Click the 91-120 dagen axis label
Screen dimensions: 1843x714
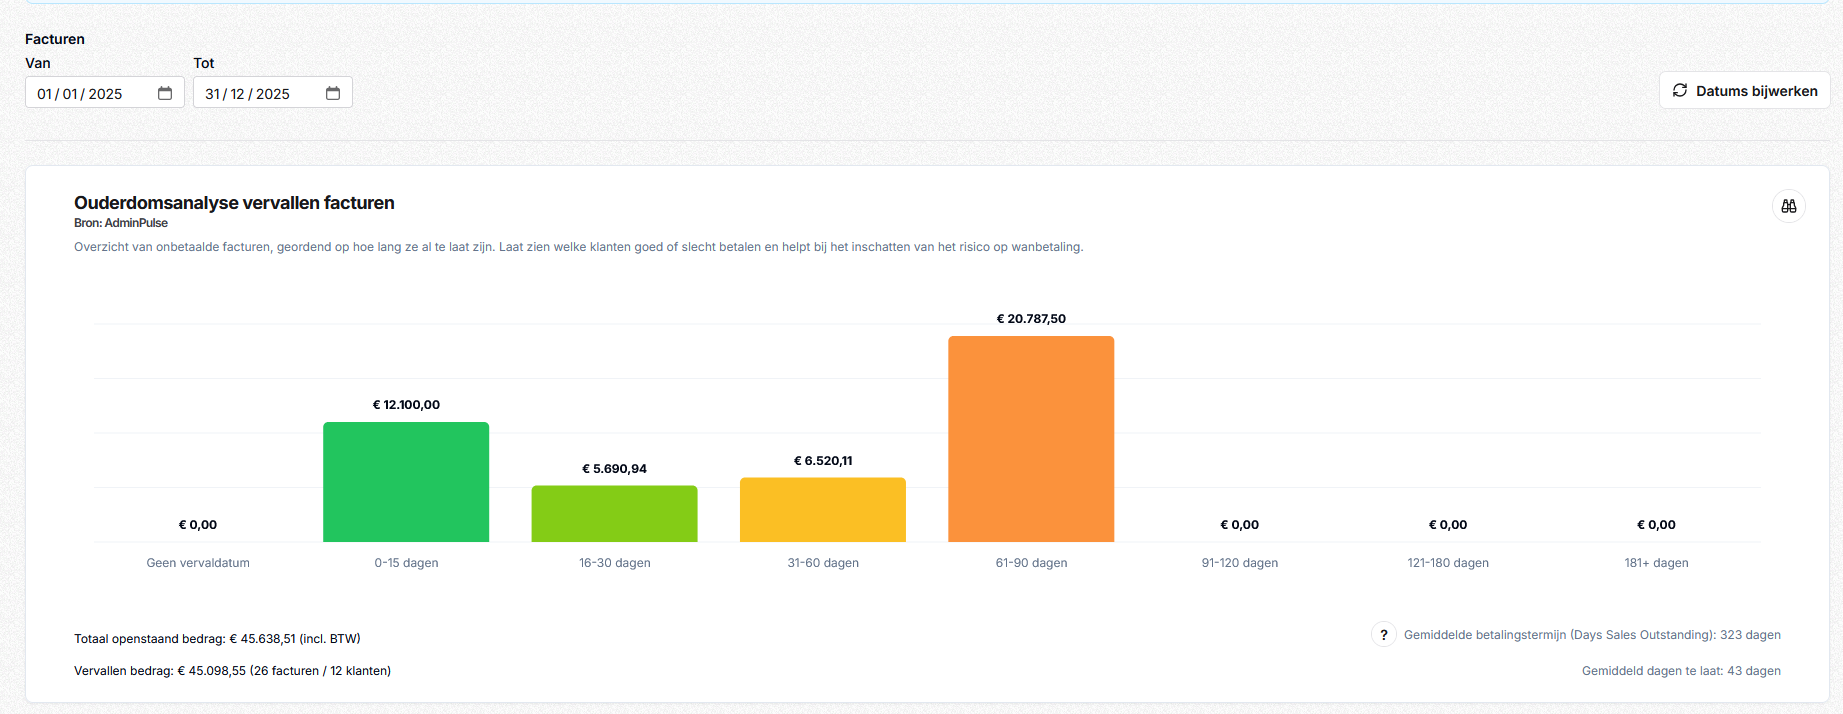point(1240,563)
